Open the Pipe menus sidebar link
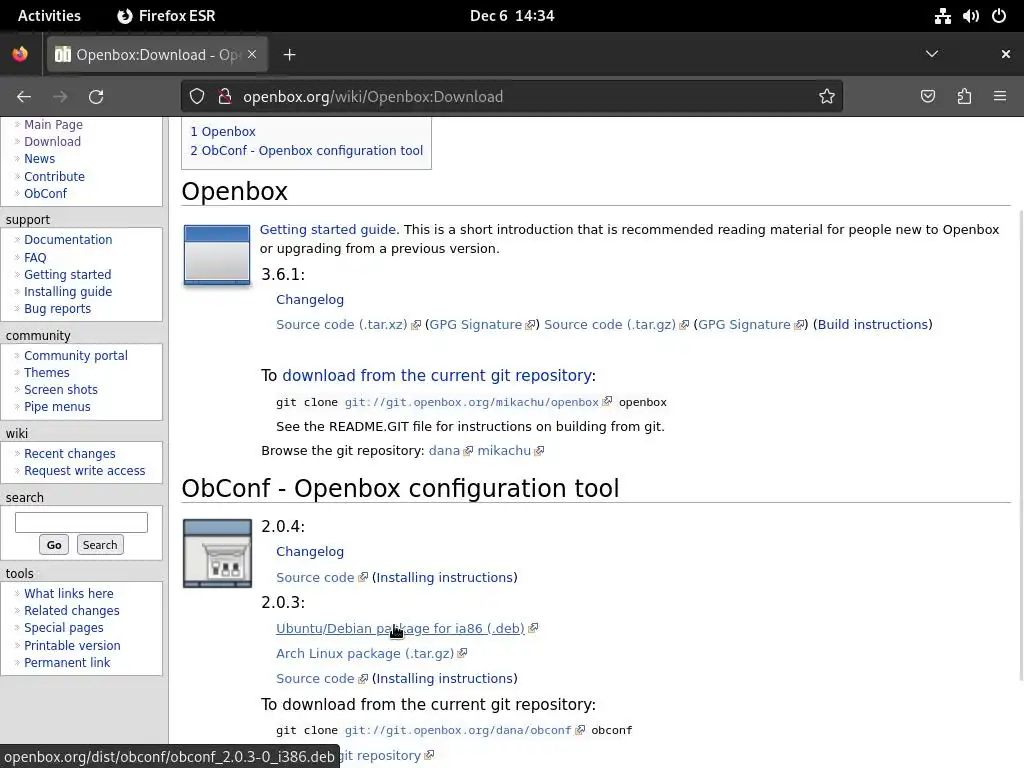 click(57, 406)
